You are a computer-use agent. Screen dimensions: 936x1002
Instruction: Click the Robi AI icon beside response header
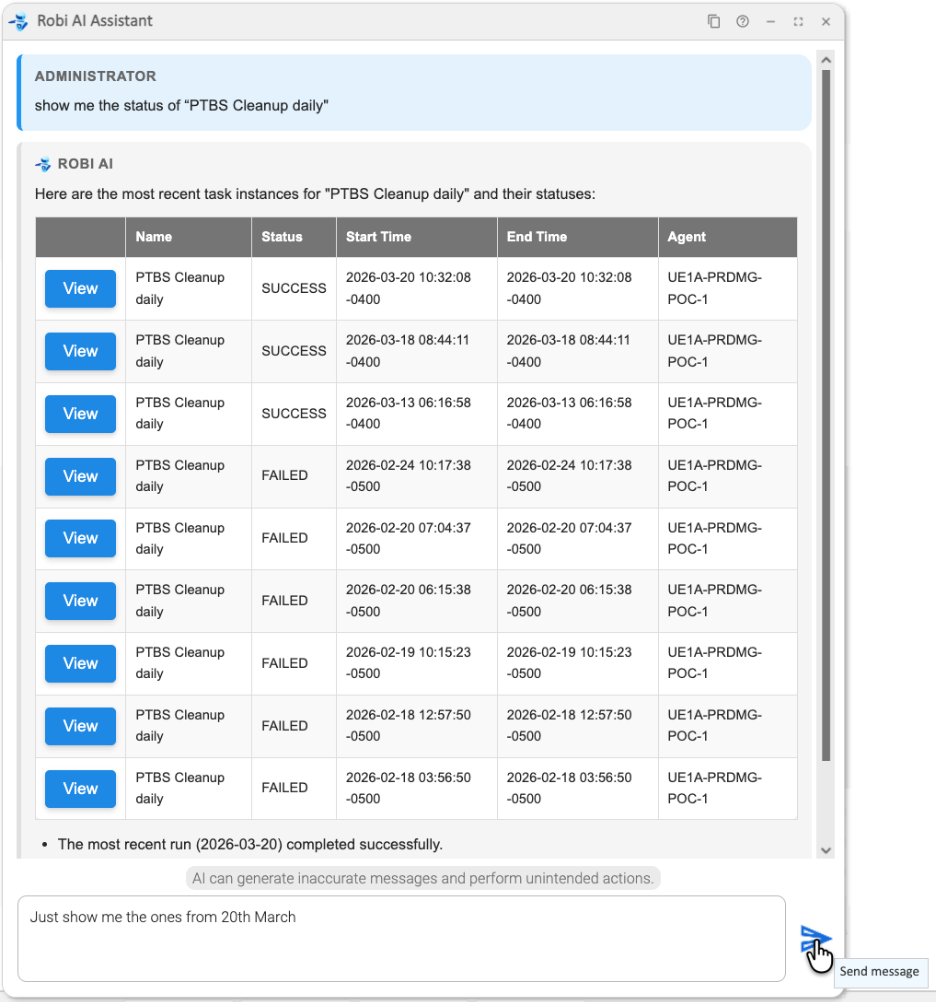(43, 164)
